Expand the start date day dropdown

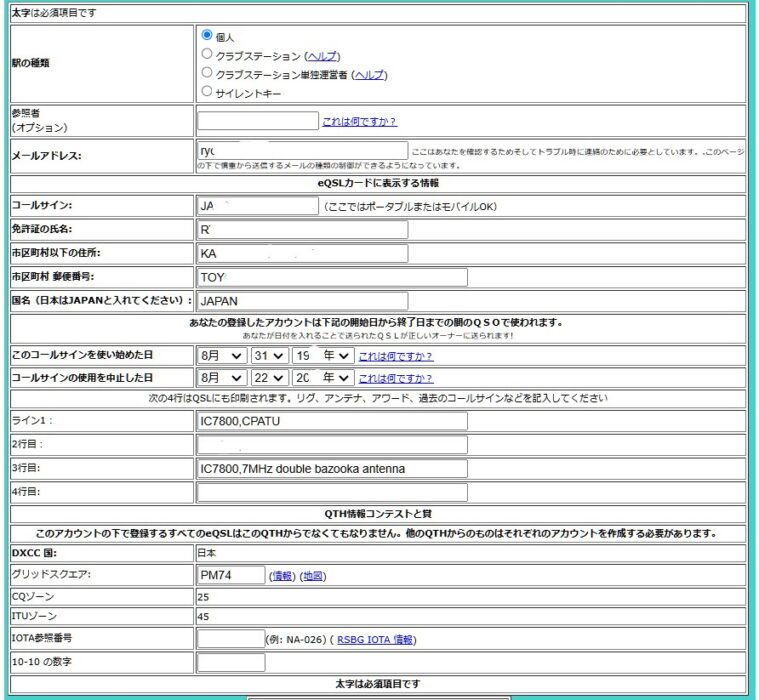click(x=269, y=355)
